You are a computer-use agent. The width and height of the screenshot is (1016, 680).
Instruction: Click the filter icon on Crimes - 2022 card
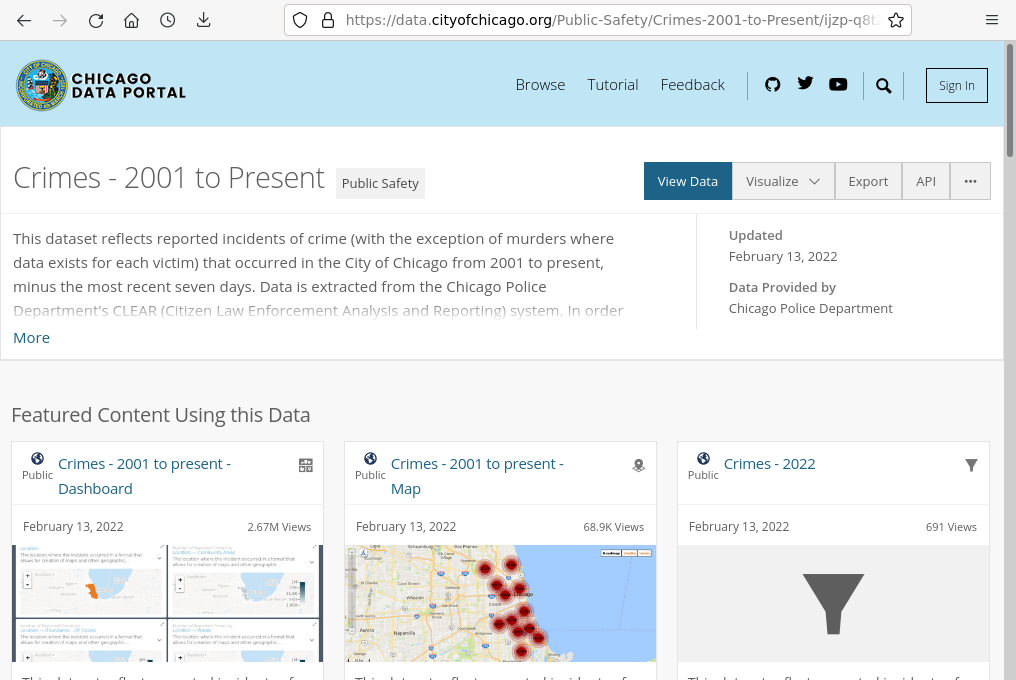(971, 465)
